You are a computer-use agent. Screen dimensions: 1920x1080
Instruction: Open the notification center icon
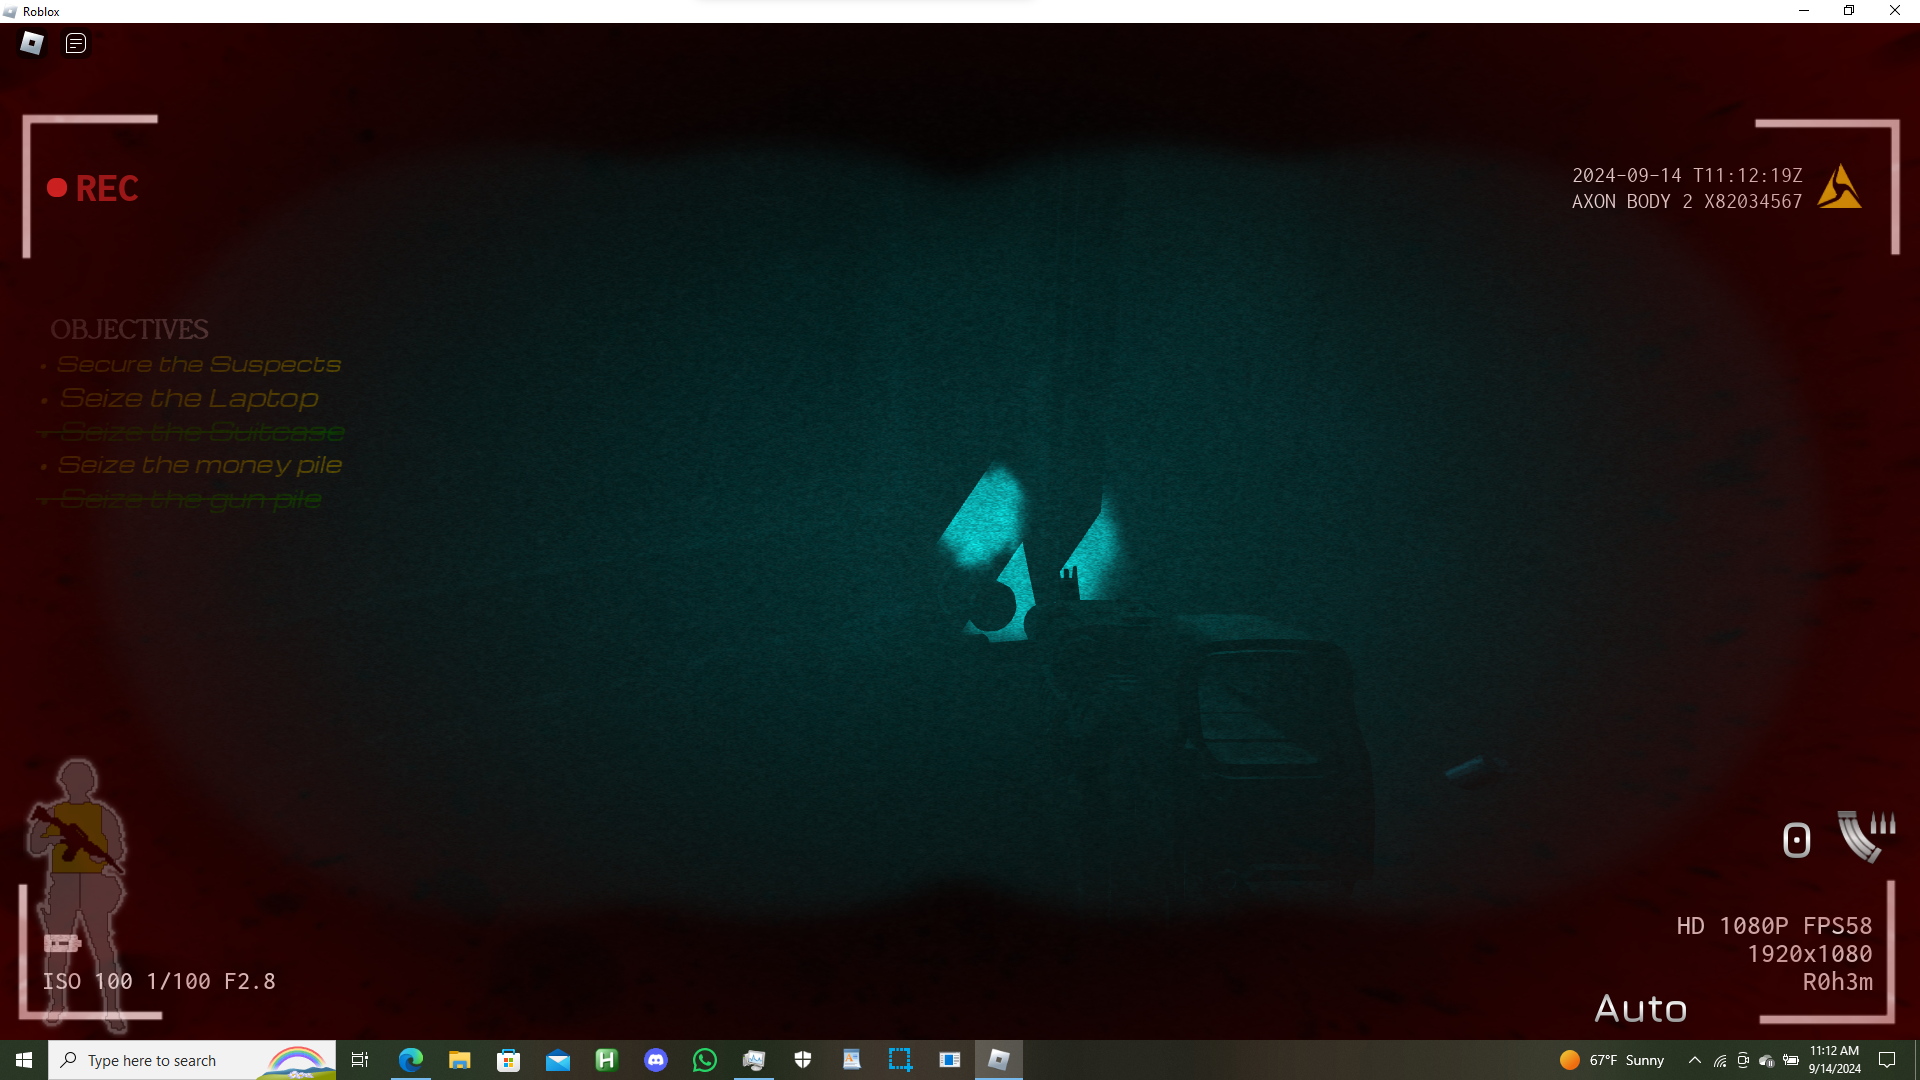click(x=1887, y=1060)
